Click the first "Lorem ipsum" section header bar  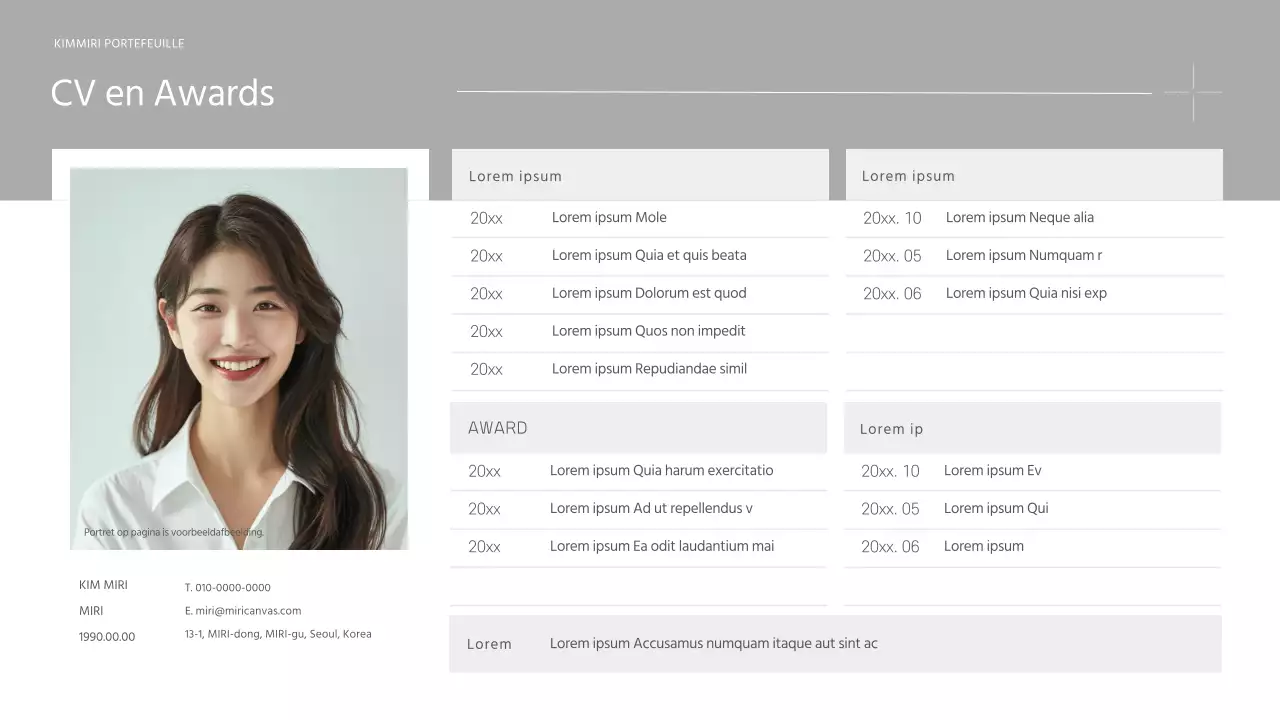click(516, 175)
